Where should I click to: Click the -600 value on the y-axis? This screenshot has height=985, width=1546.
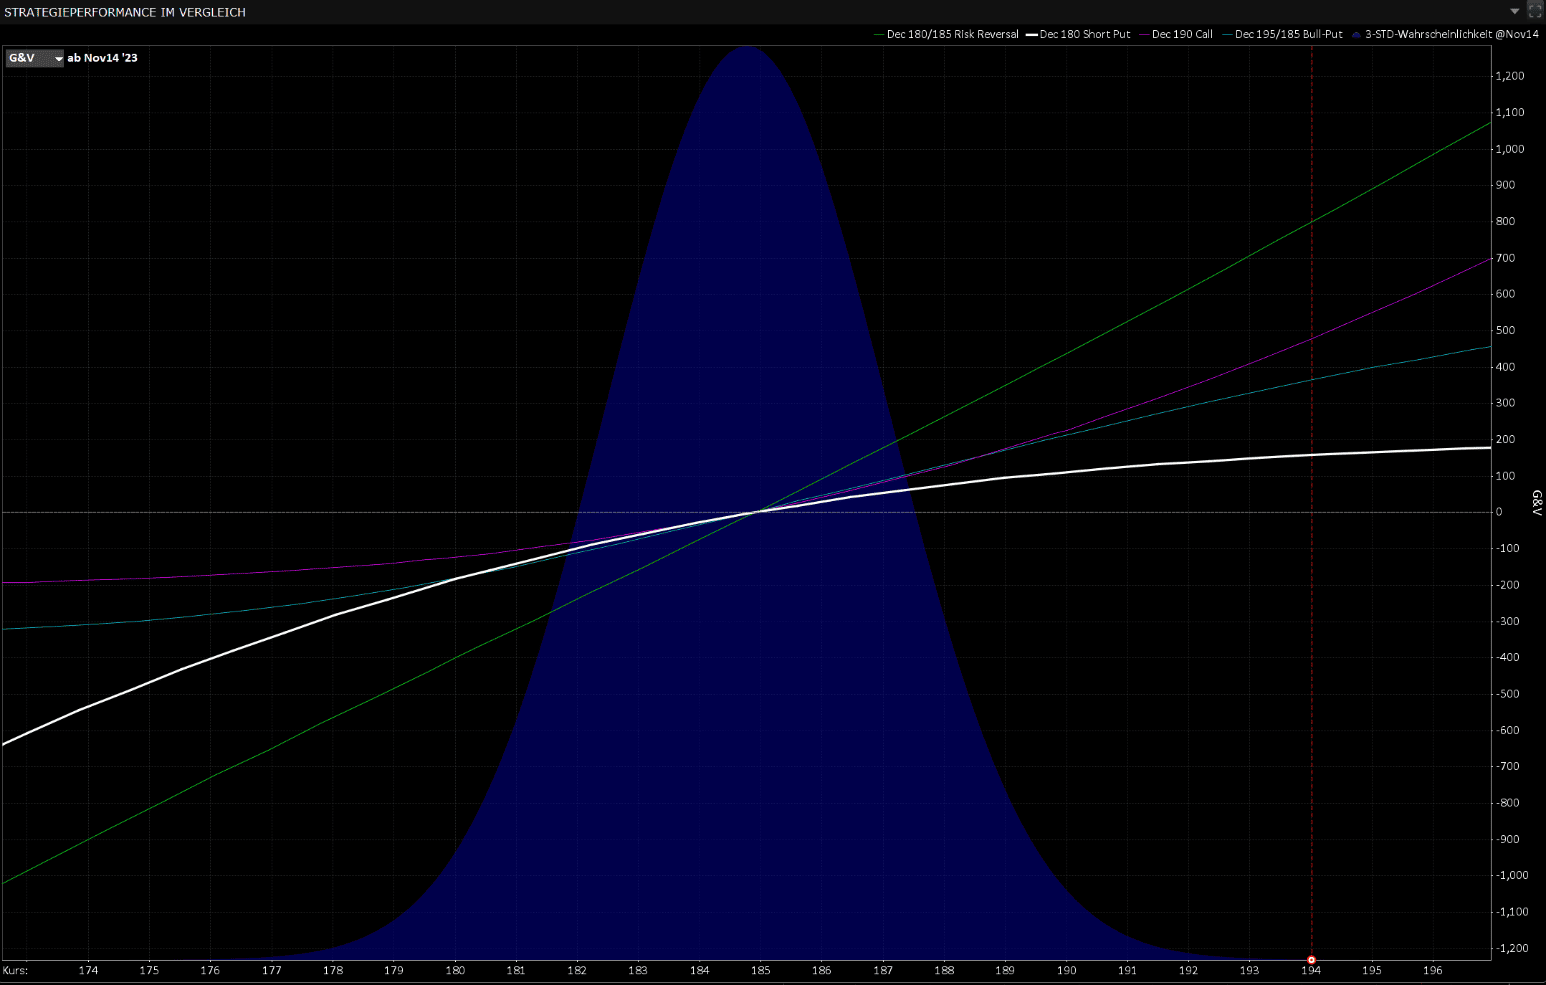coord(1507,730)
